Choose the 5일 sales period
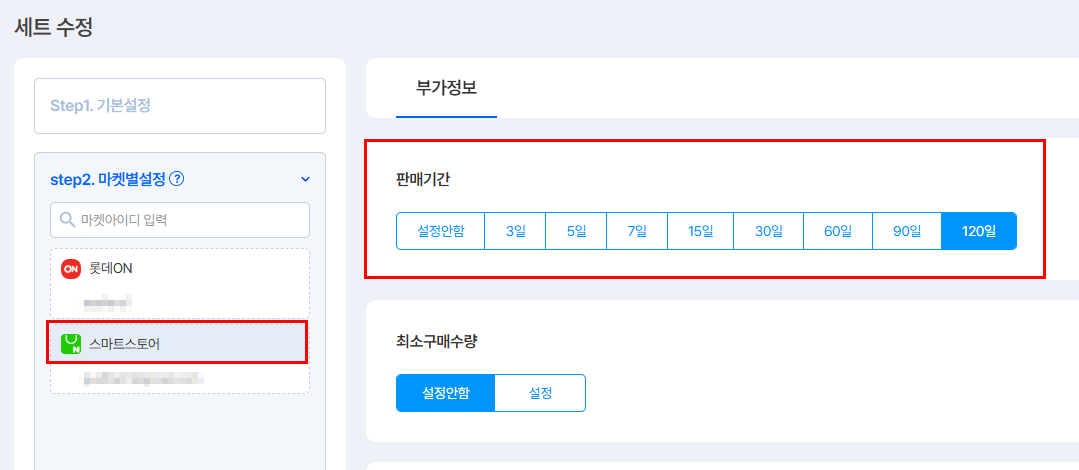 point(576,231)
